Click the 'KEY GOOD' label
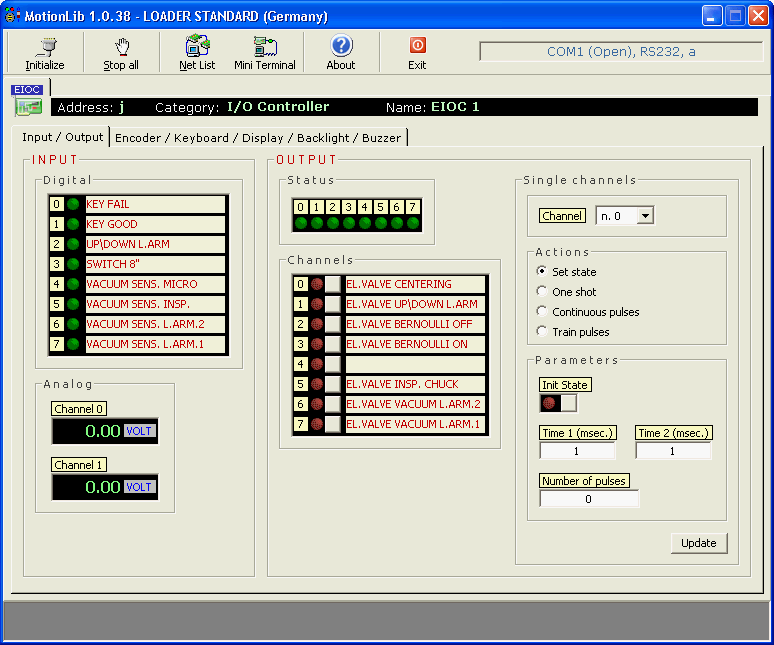 point(112,224)
